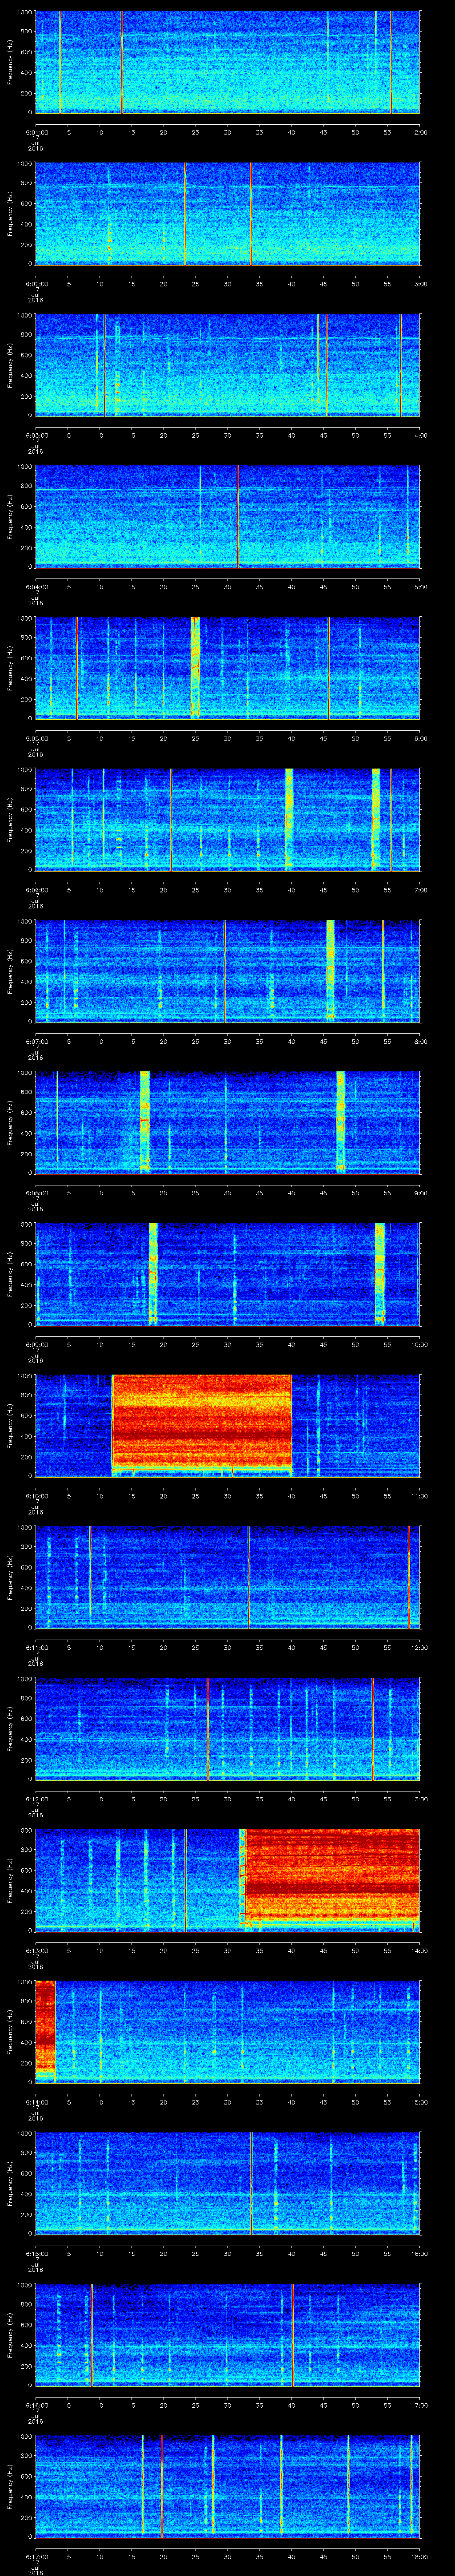Image resolution: width=455 pixels, height=2576 pixels.
Task: Click the 3:00 end time label
Action: [420, 284]
